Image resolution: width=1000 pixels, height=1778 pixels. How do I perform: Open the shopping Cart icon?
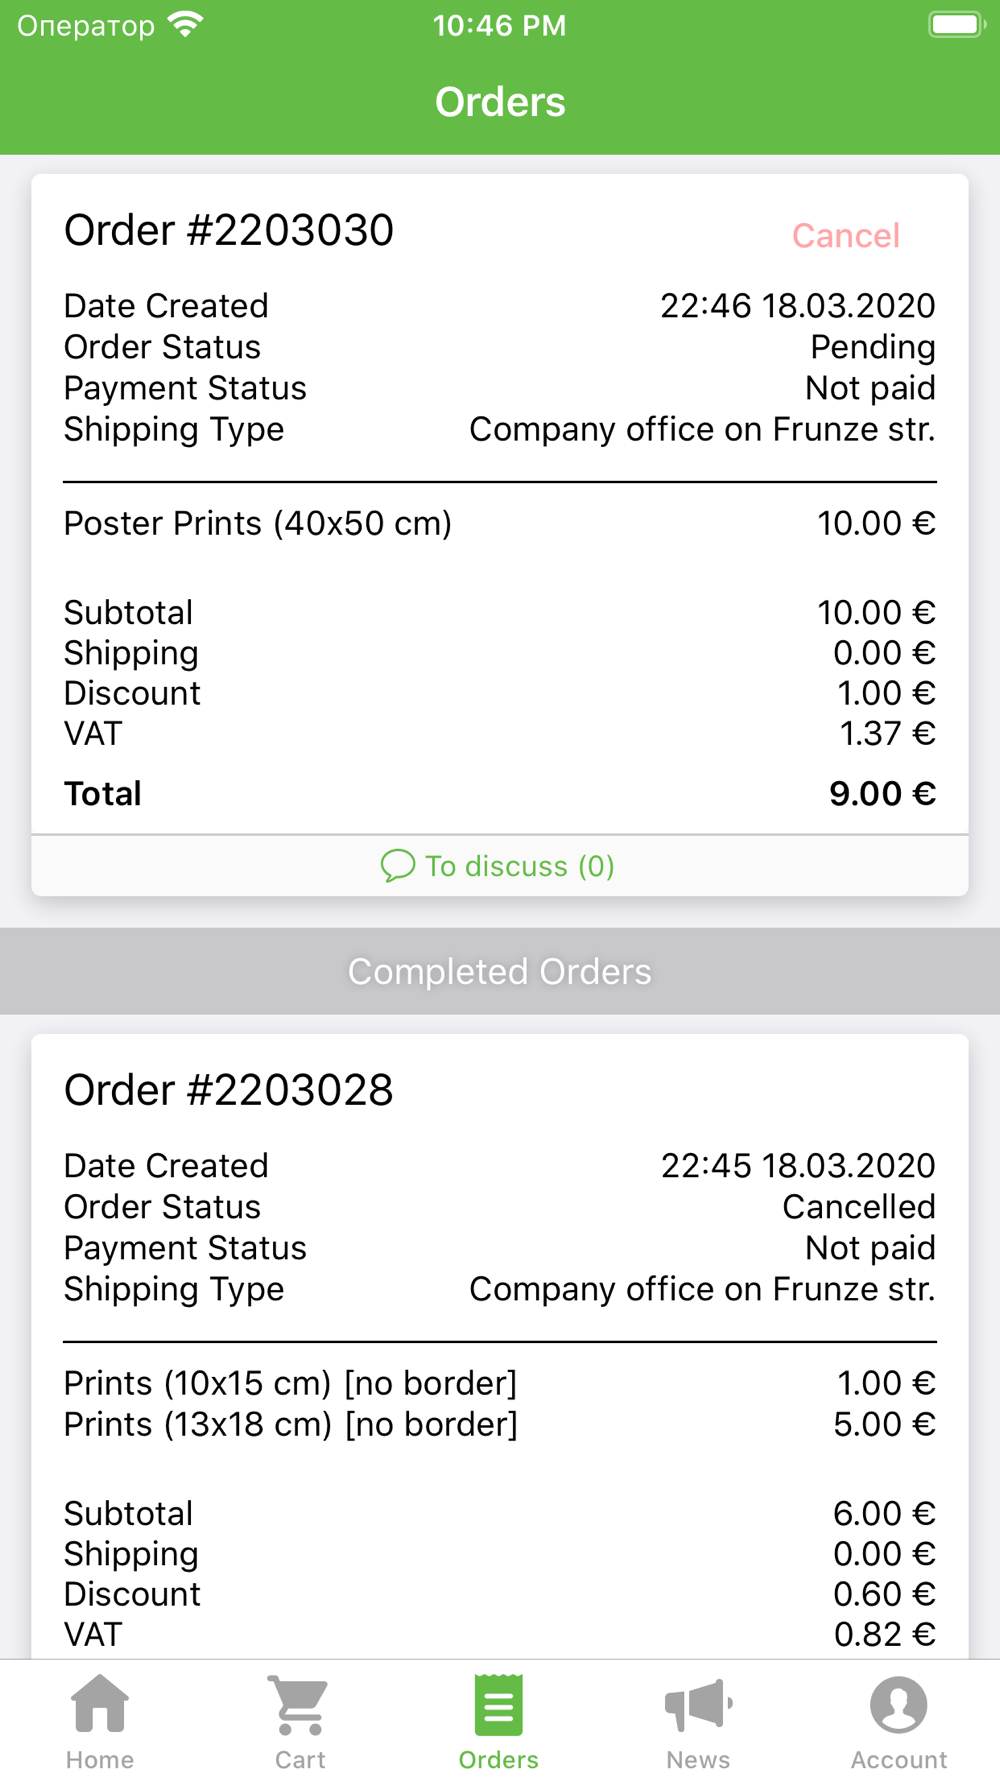[299, 1704]
